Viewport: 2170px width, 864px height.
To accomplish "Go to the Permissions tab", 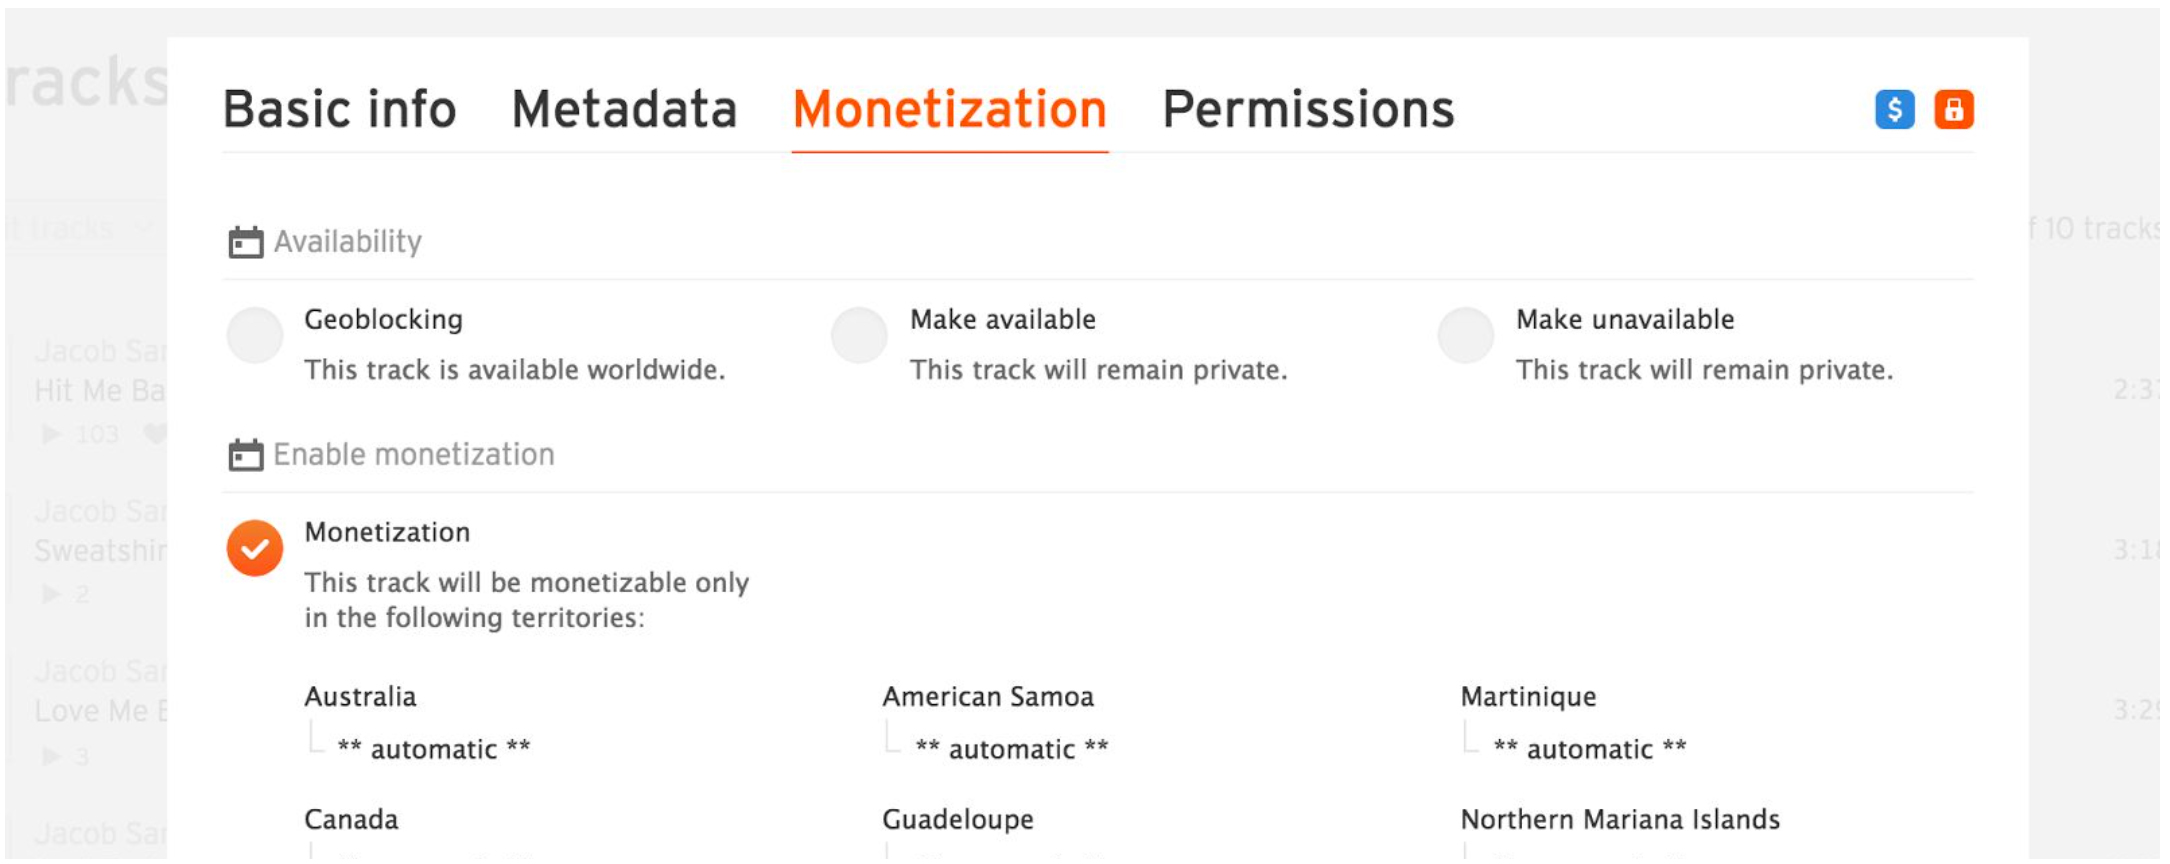I will [x=1308, y=109].
